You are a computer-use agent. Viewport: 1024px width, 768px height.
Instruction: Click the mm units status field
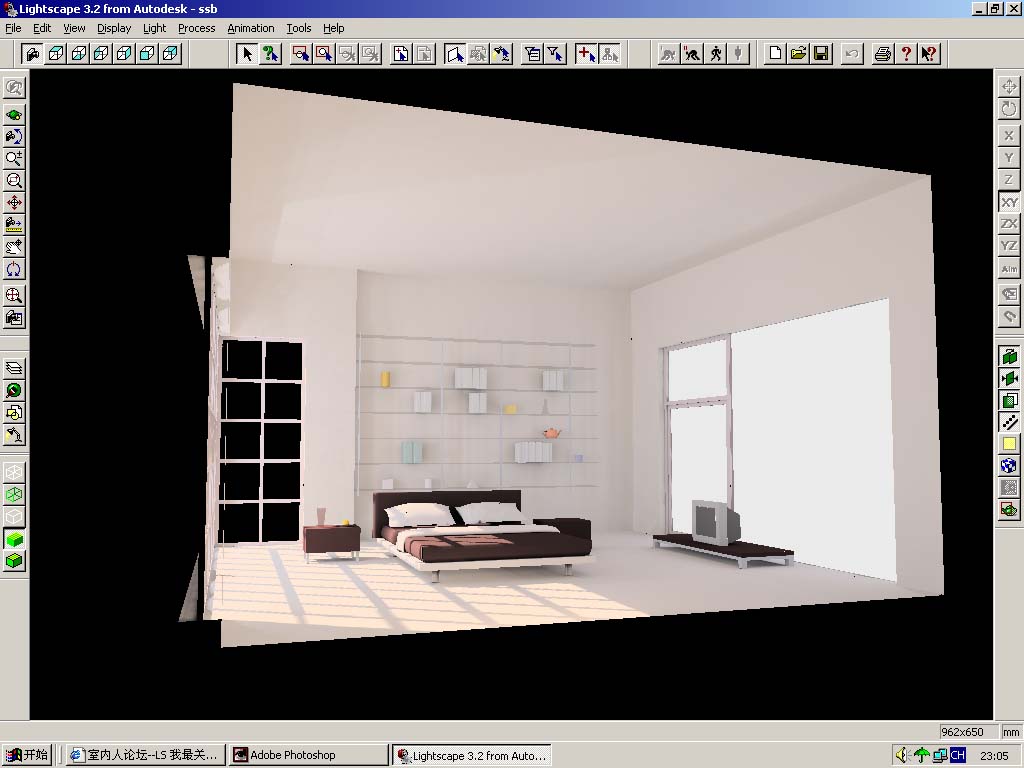(1011, 732)
